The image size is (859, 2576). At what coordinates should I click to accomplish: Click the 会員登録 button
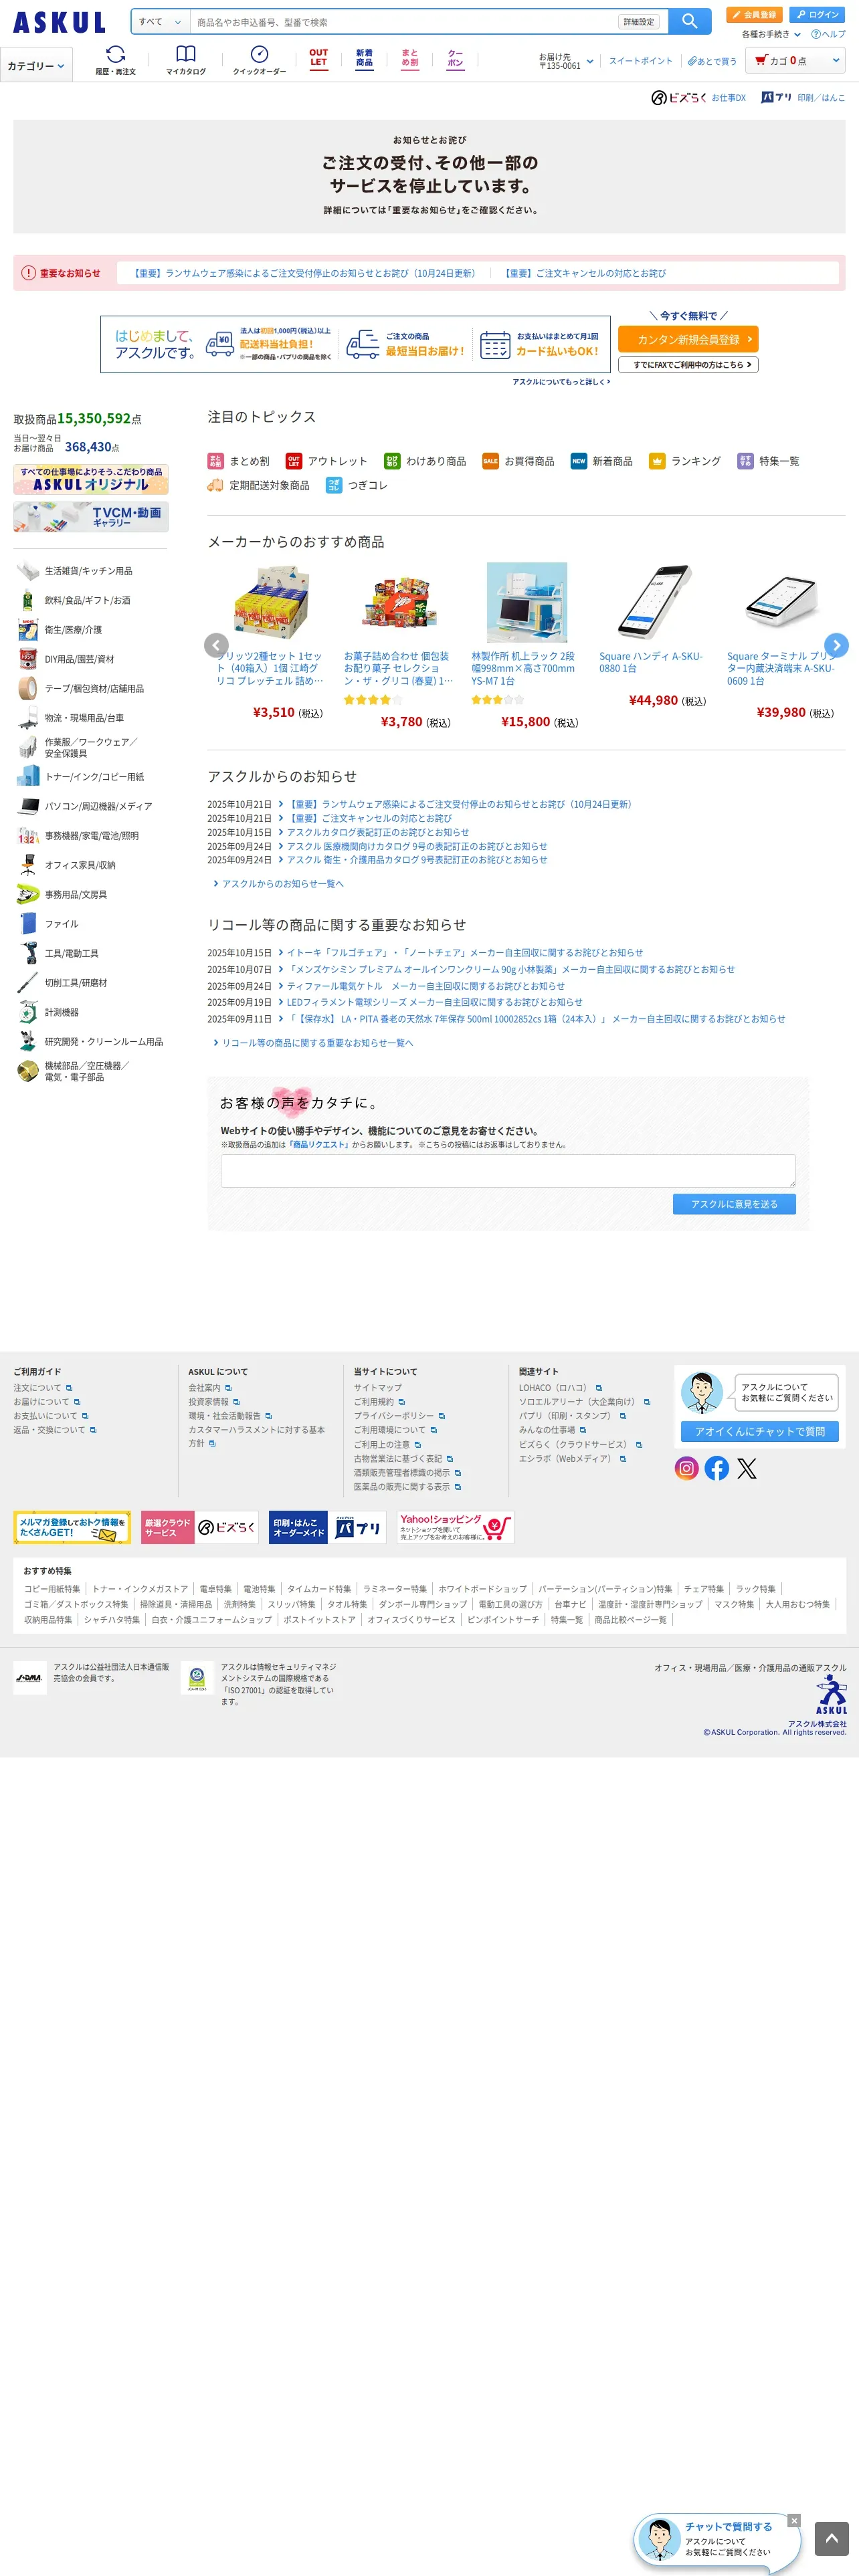coord(754,14)
